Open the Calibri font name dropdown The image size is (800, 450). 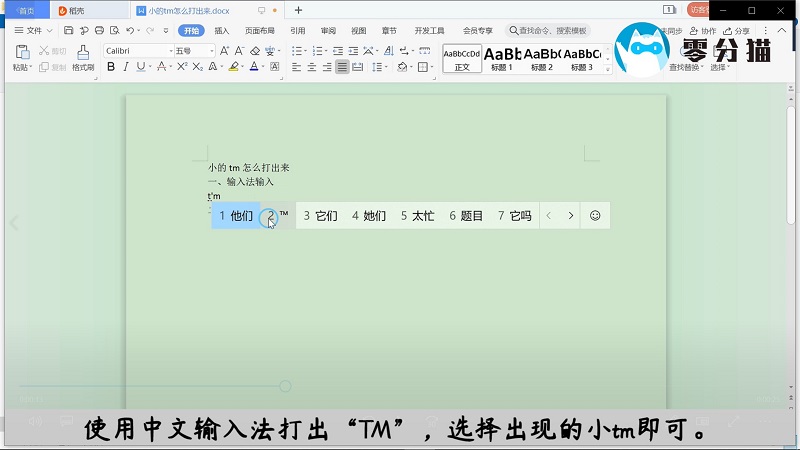[171, 51]
